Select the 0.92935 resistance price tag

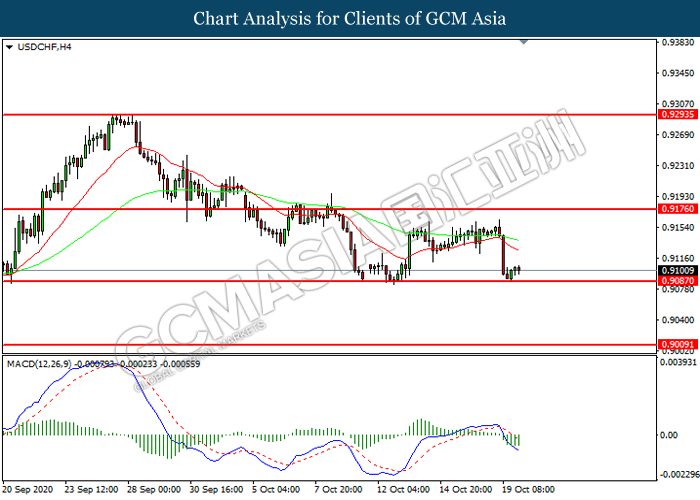coord(678,114)
